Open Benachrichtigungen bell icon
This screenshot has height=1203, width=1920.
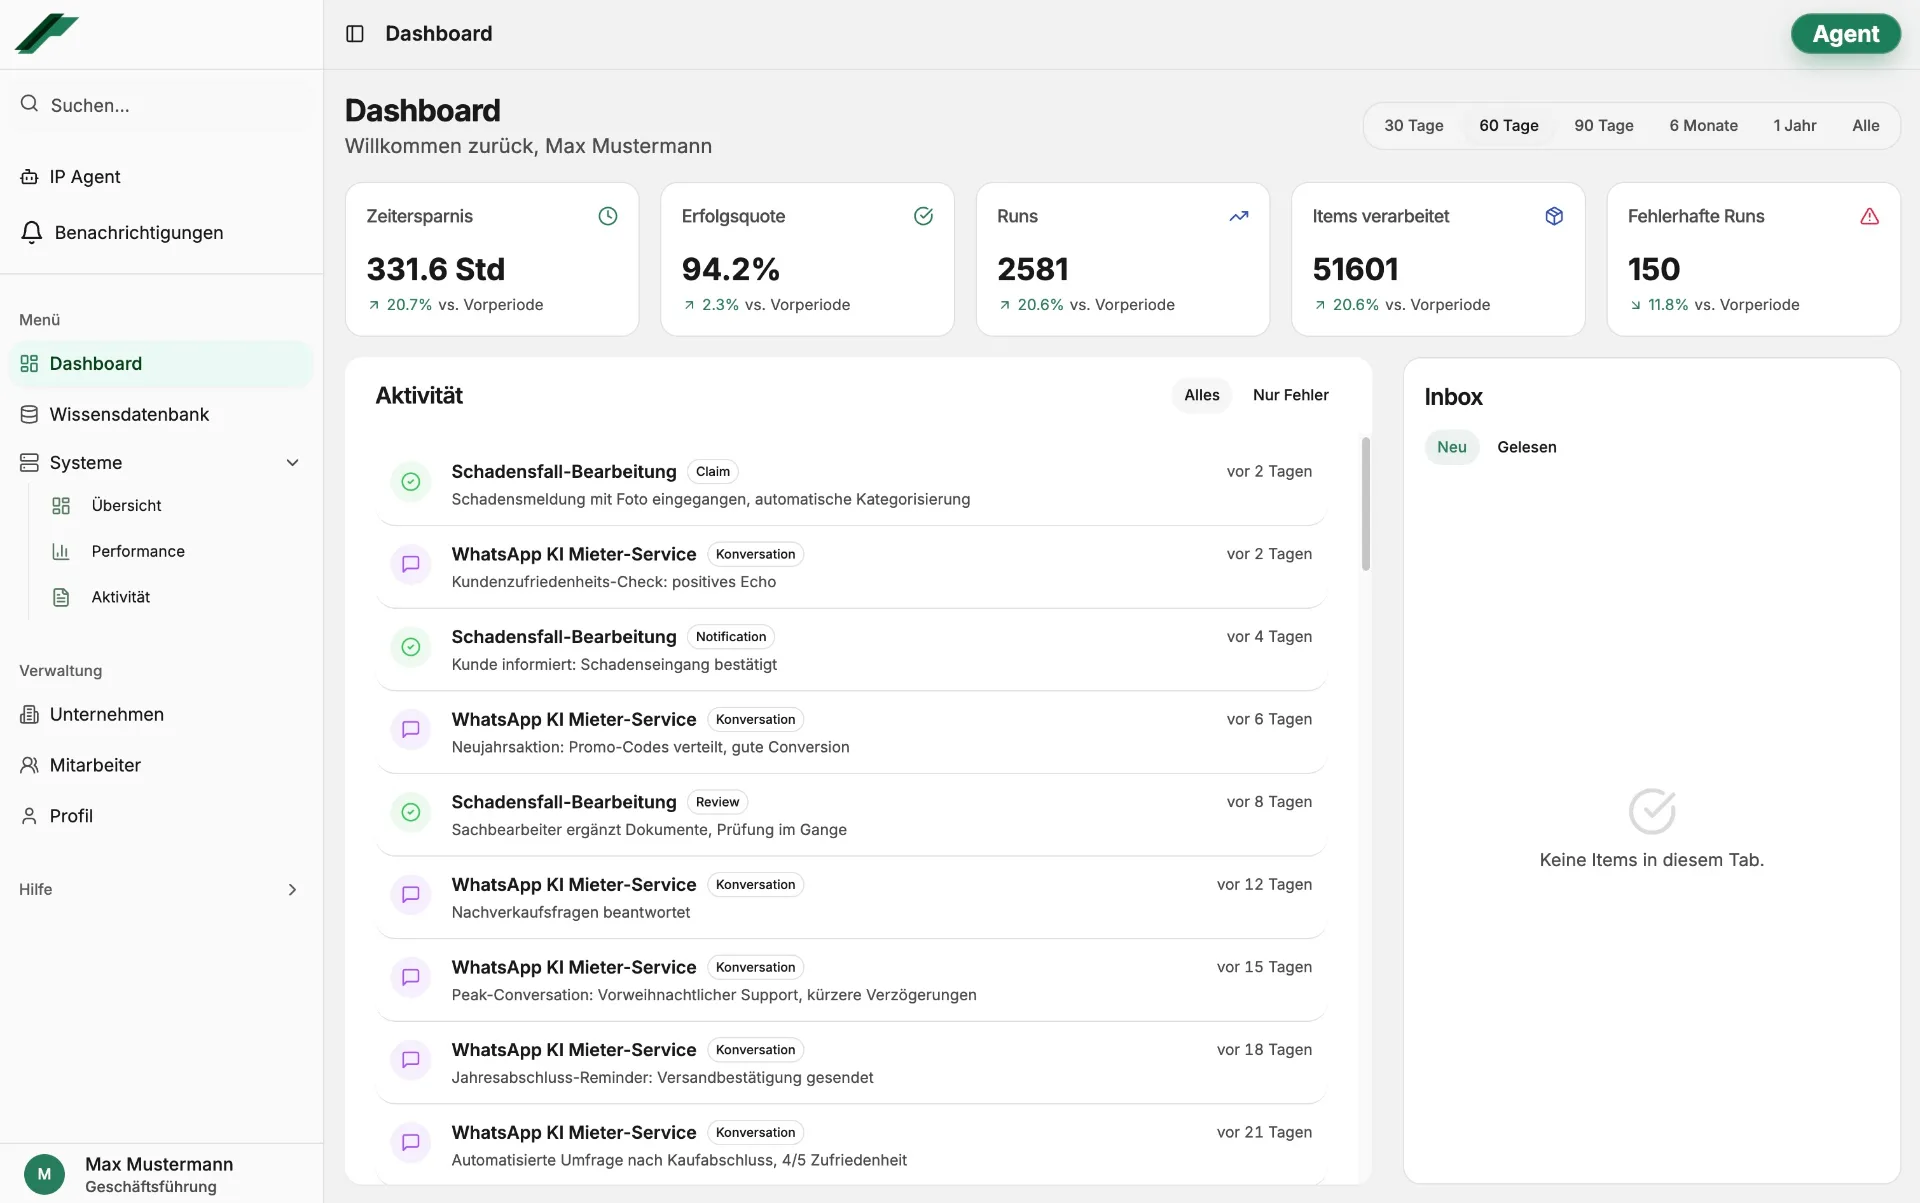coord(31,232)
